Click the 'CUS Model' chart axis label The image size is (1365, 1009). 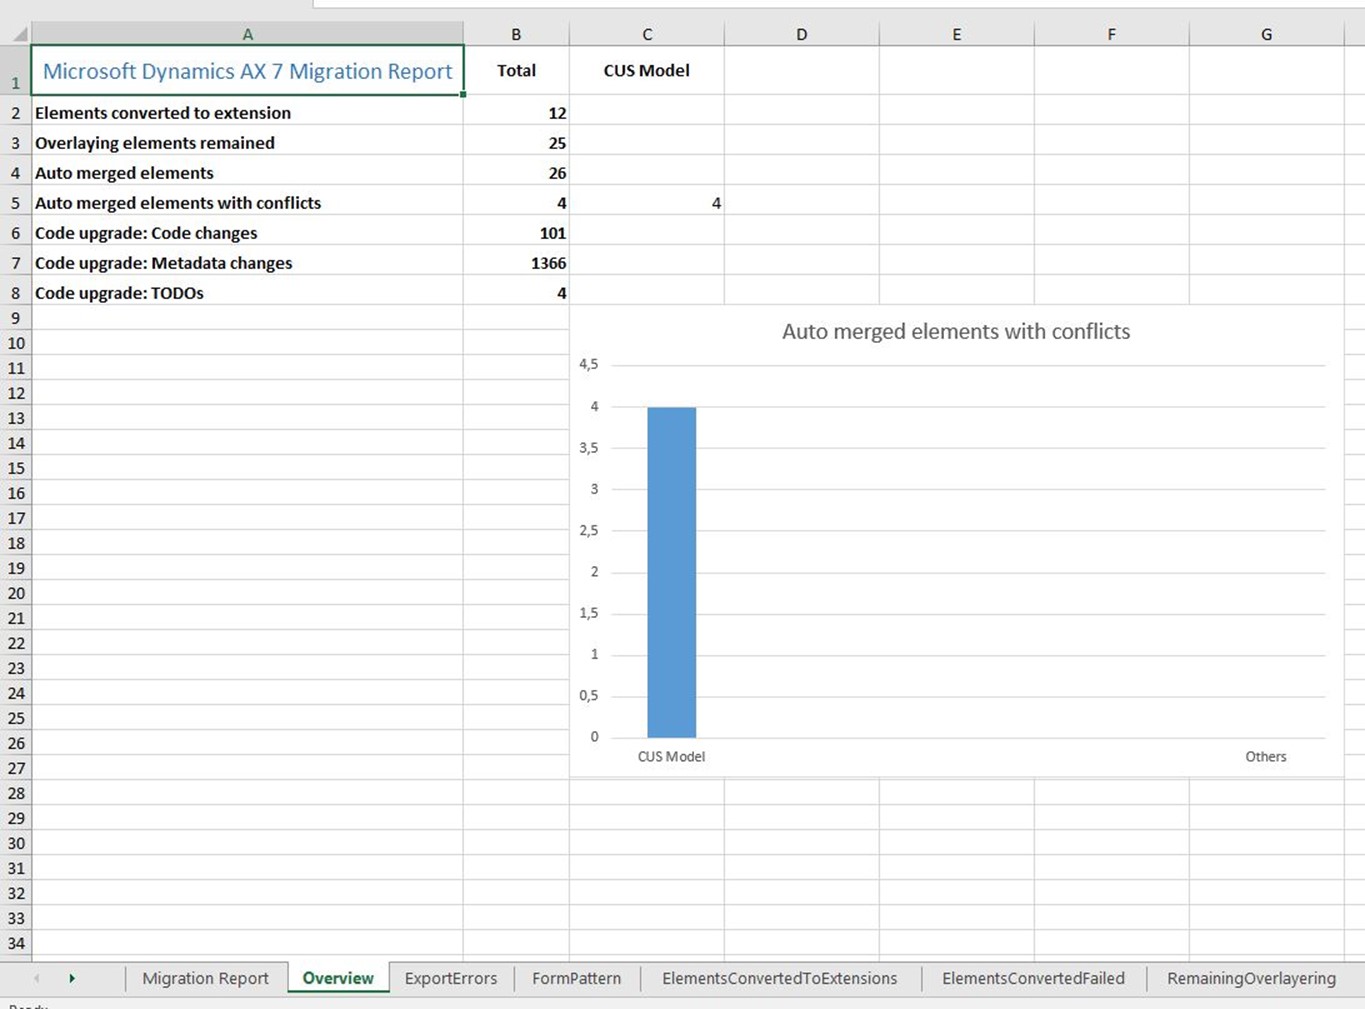671,757
